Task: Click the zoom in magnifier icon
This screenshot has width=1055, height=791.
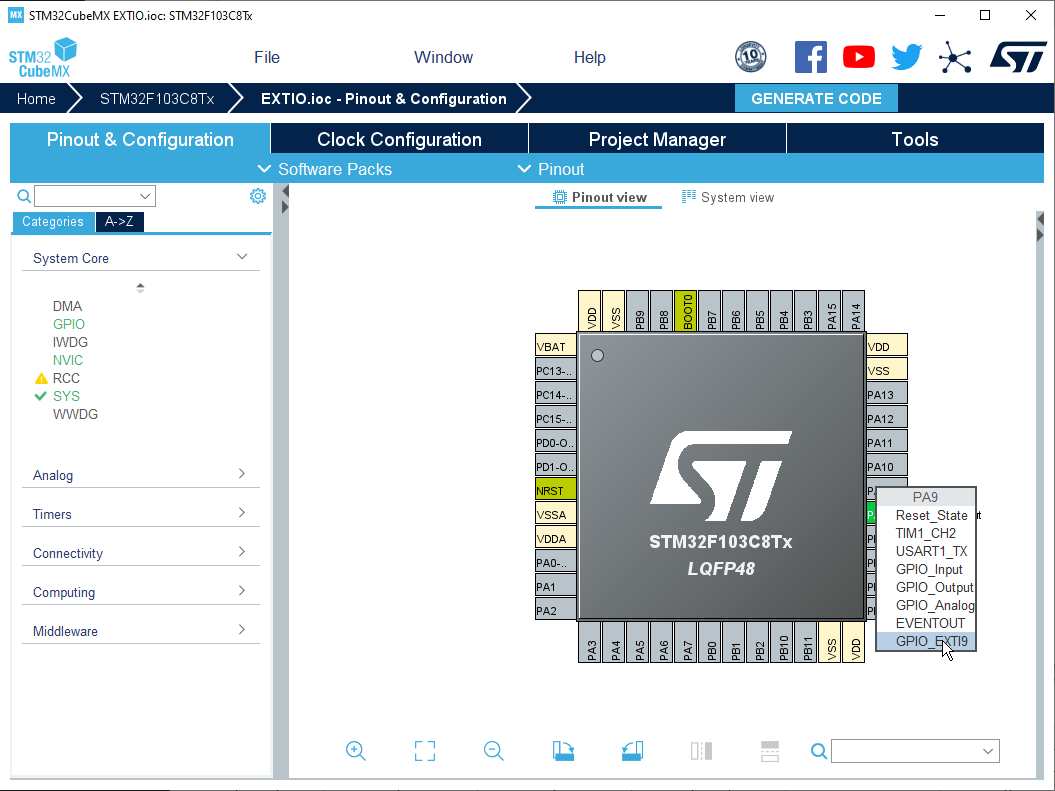Action: click(355, 751)
